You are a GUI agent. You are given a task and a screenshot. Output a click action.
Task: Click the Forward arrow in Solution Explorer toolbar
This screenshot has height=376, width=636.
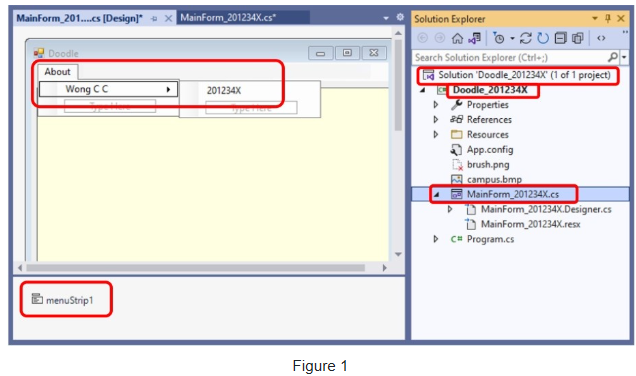pyautogui.click(x=440, y=38)
